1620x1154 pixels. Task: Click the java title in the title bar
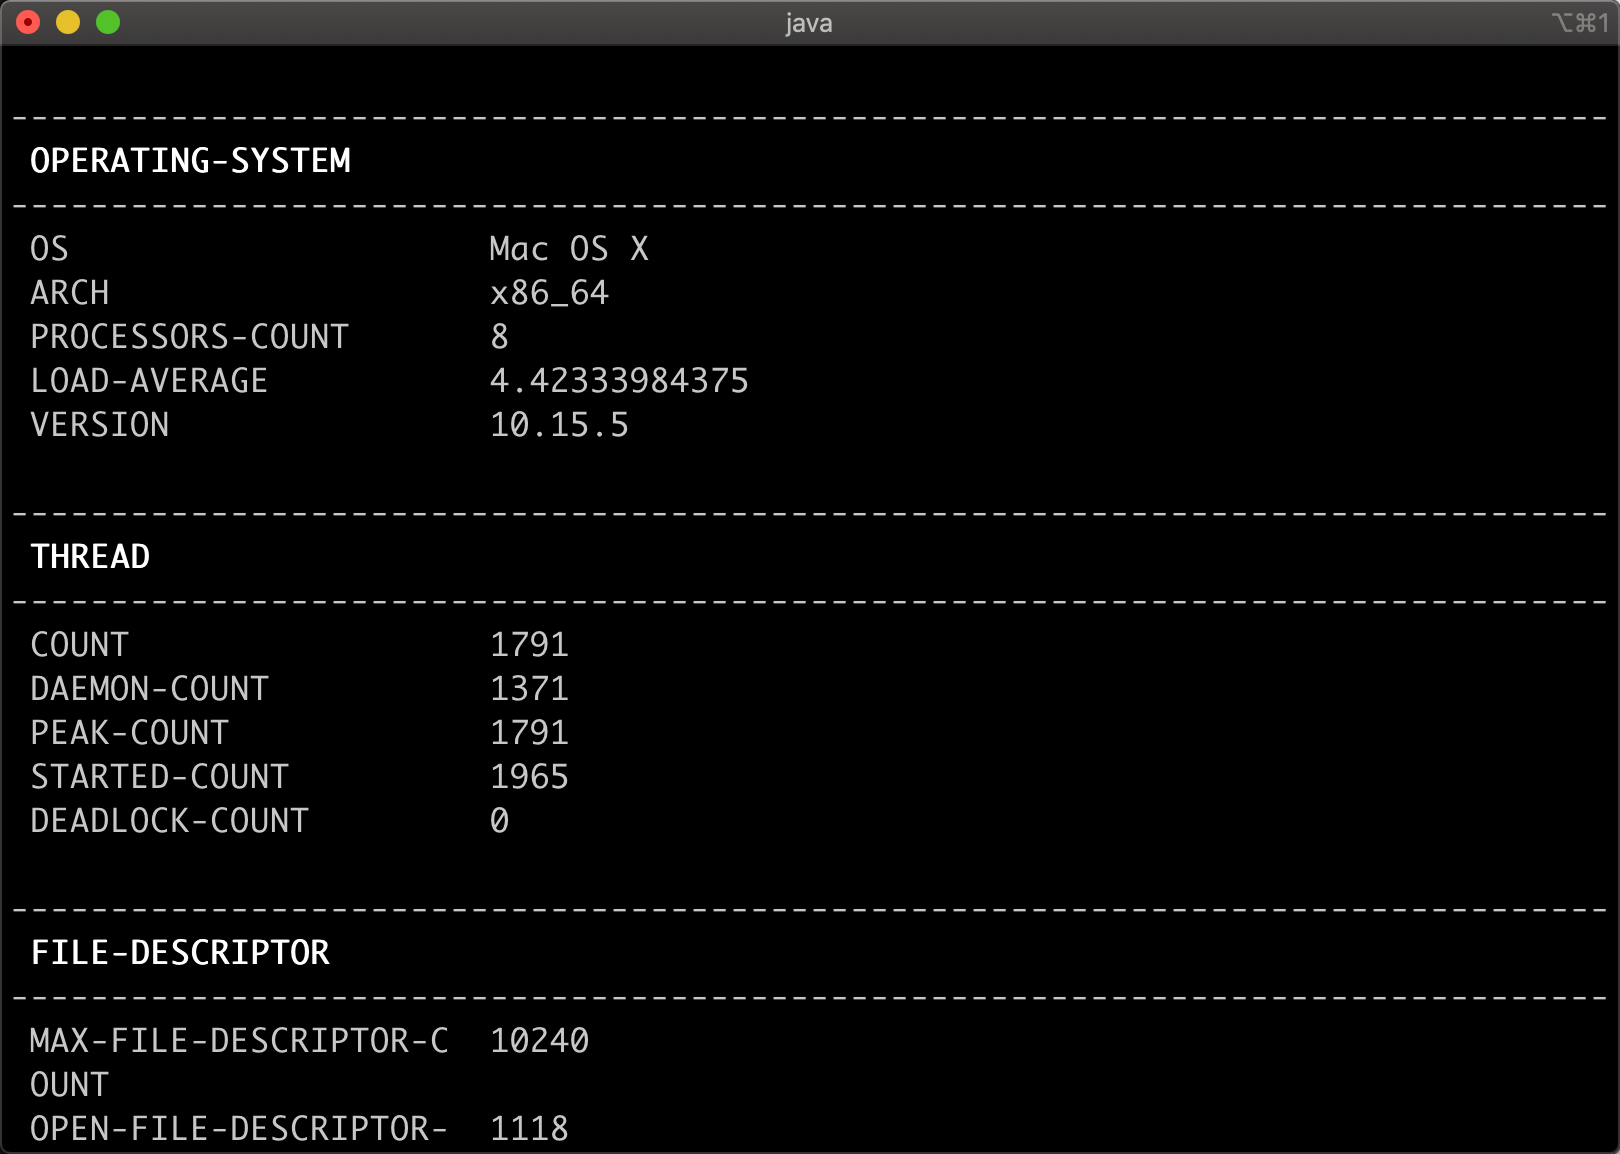tap(809, 23)
